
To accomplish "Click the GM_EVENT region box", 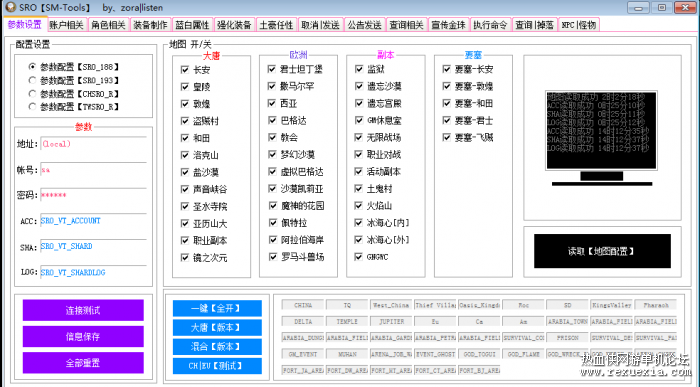I will (x=303, y=354).
